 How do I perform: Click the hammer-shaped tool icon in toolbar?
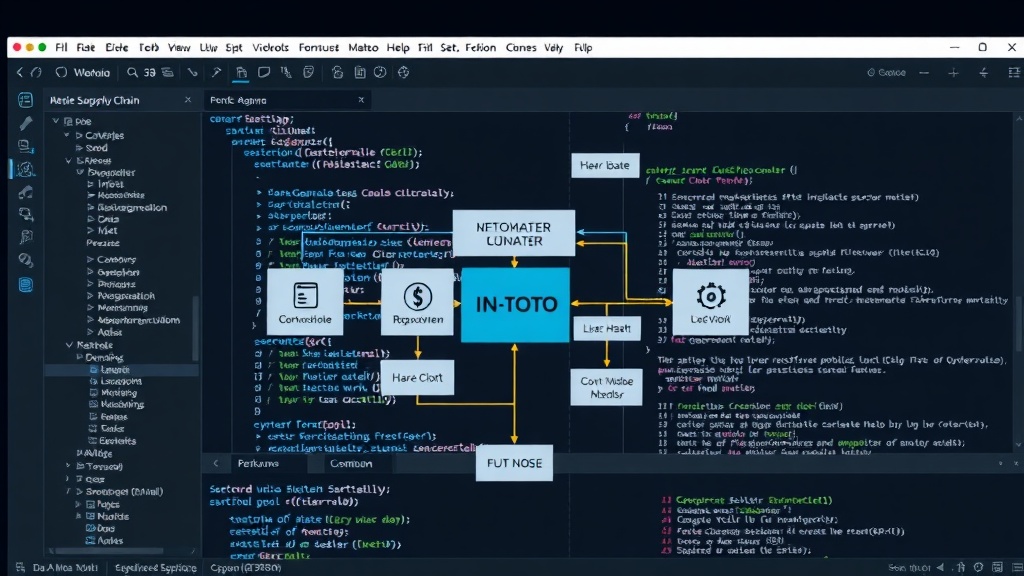click(x=216, y=72)
